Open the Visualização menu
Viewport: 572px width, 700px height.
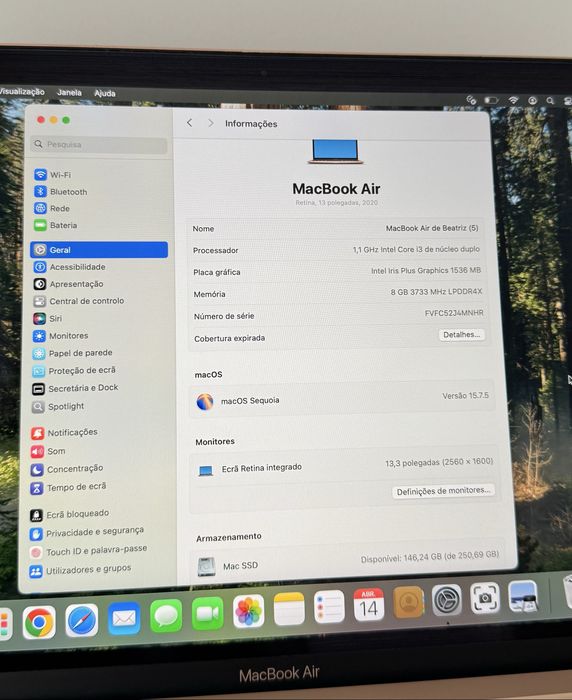point(22,92)
